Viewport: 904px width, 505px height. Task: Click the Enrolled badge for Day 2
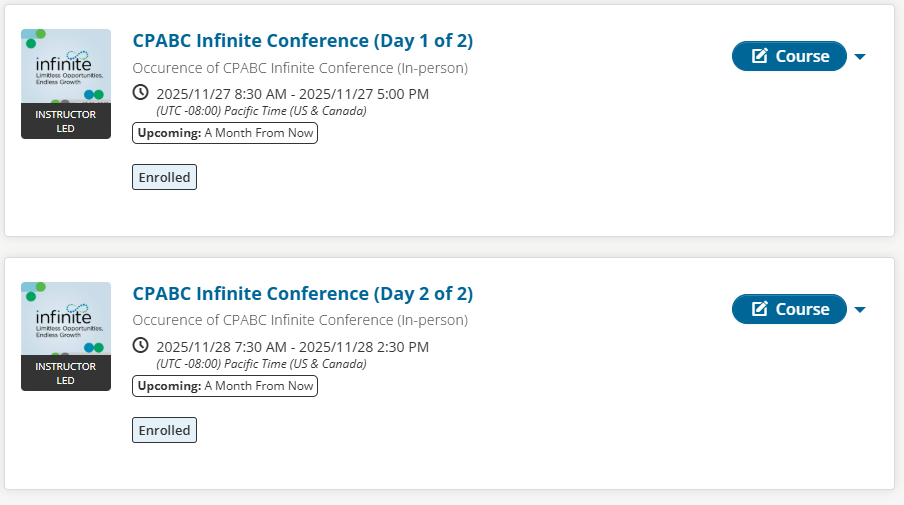click(x=164, y=430)
